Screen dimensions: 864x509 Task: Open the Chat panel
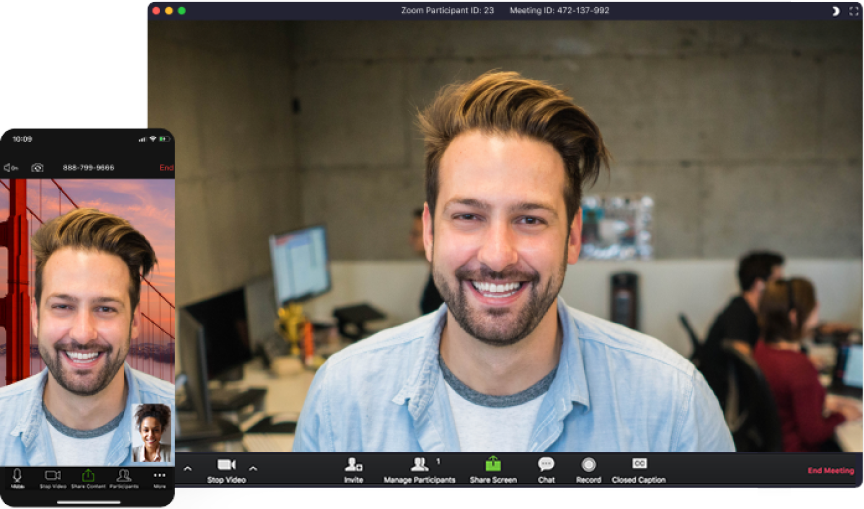coord(546,471)
